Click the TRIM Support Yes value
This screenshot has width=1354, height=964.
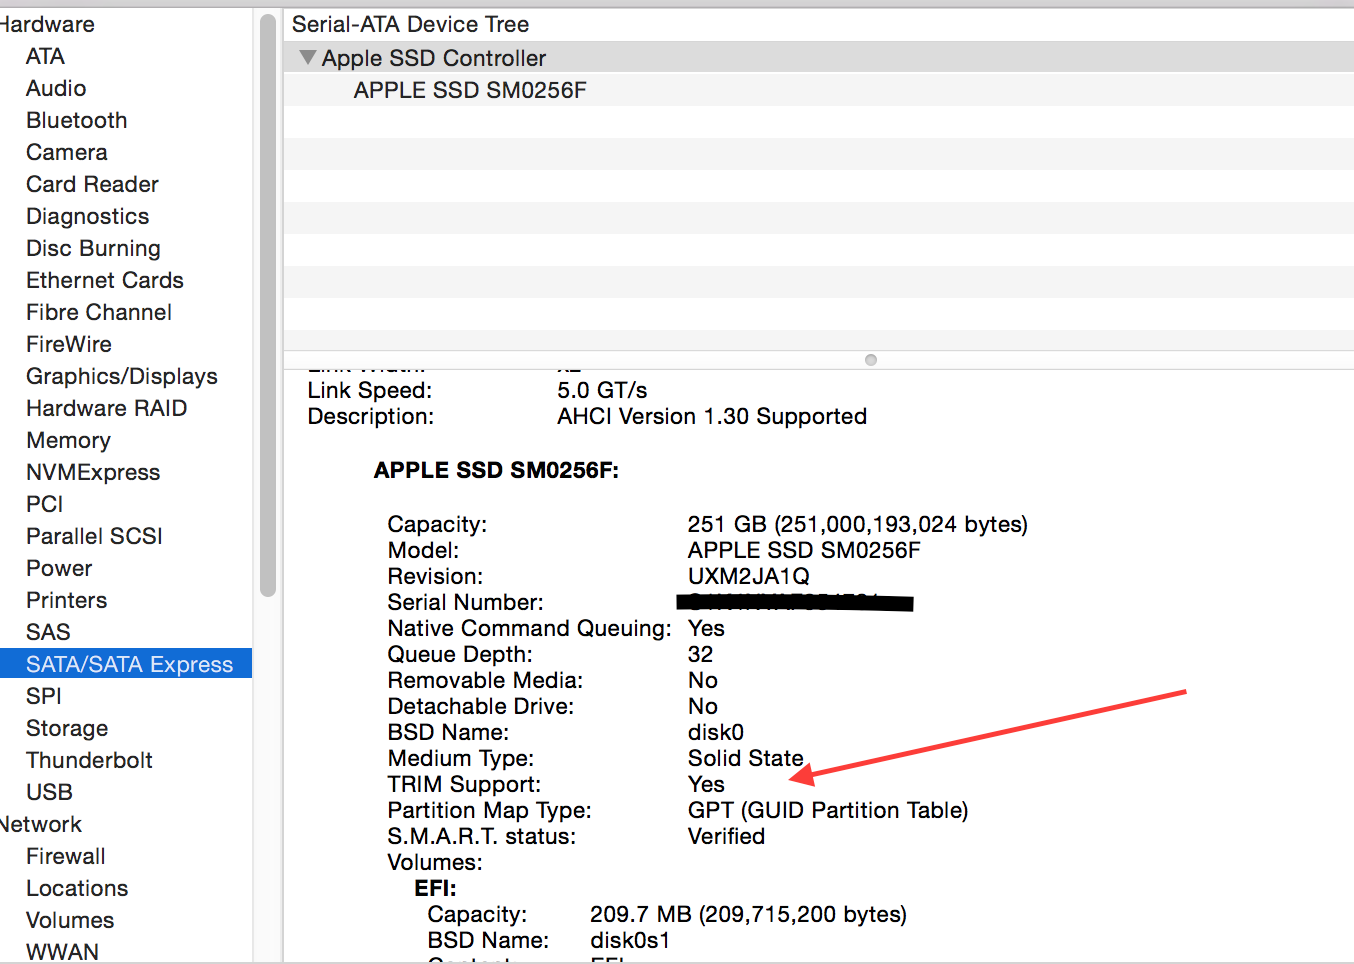coord(706,784)
